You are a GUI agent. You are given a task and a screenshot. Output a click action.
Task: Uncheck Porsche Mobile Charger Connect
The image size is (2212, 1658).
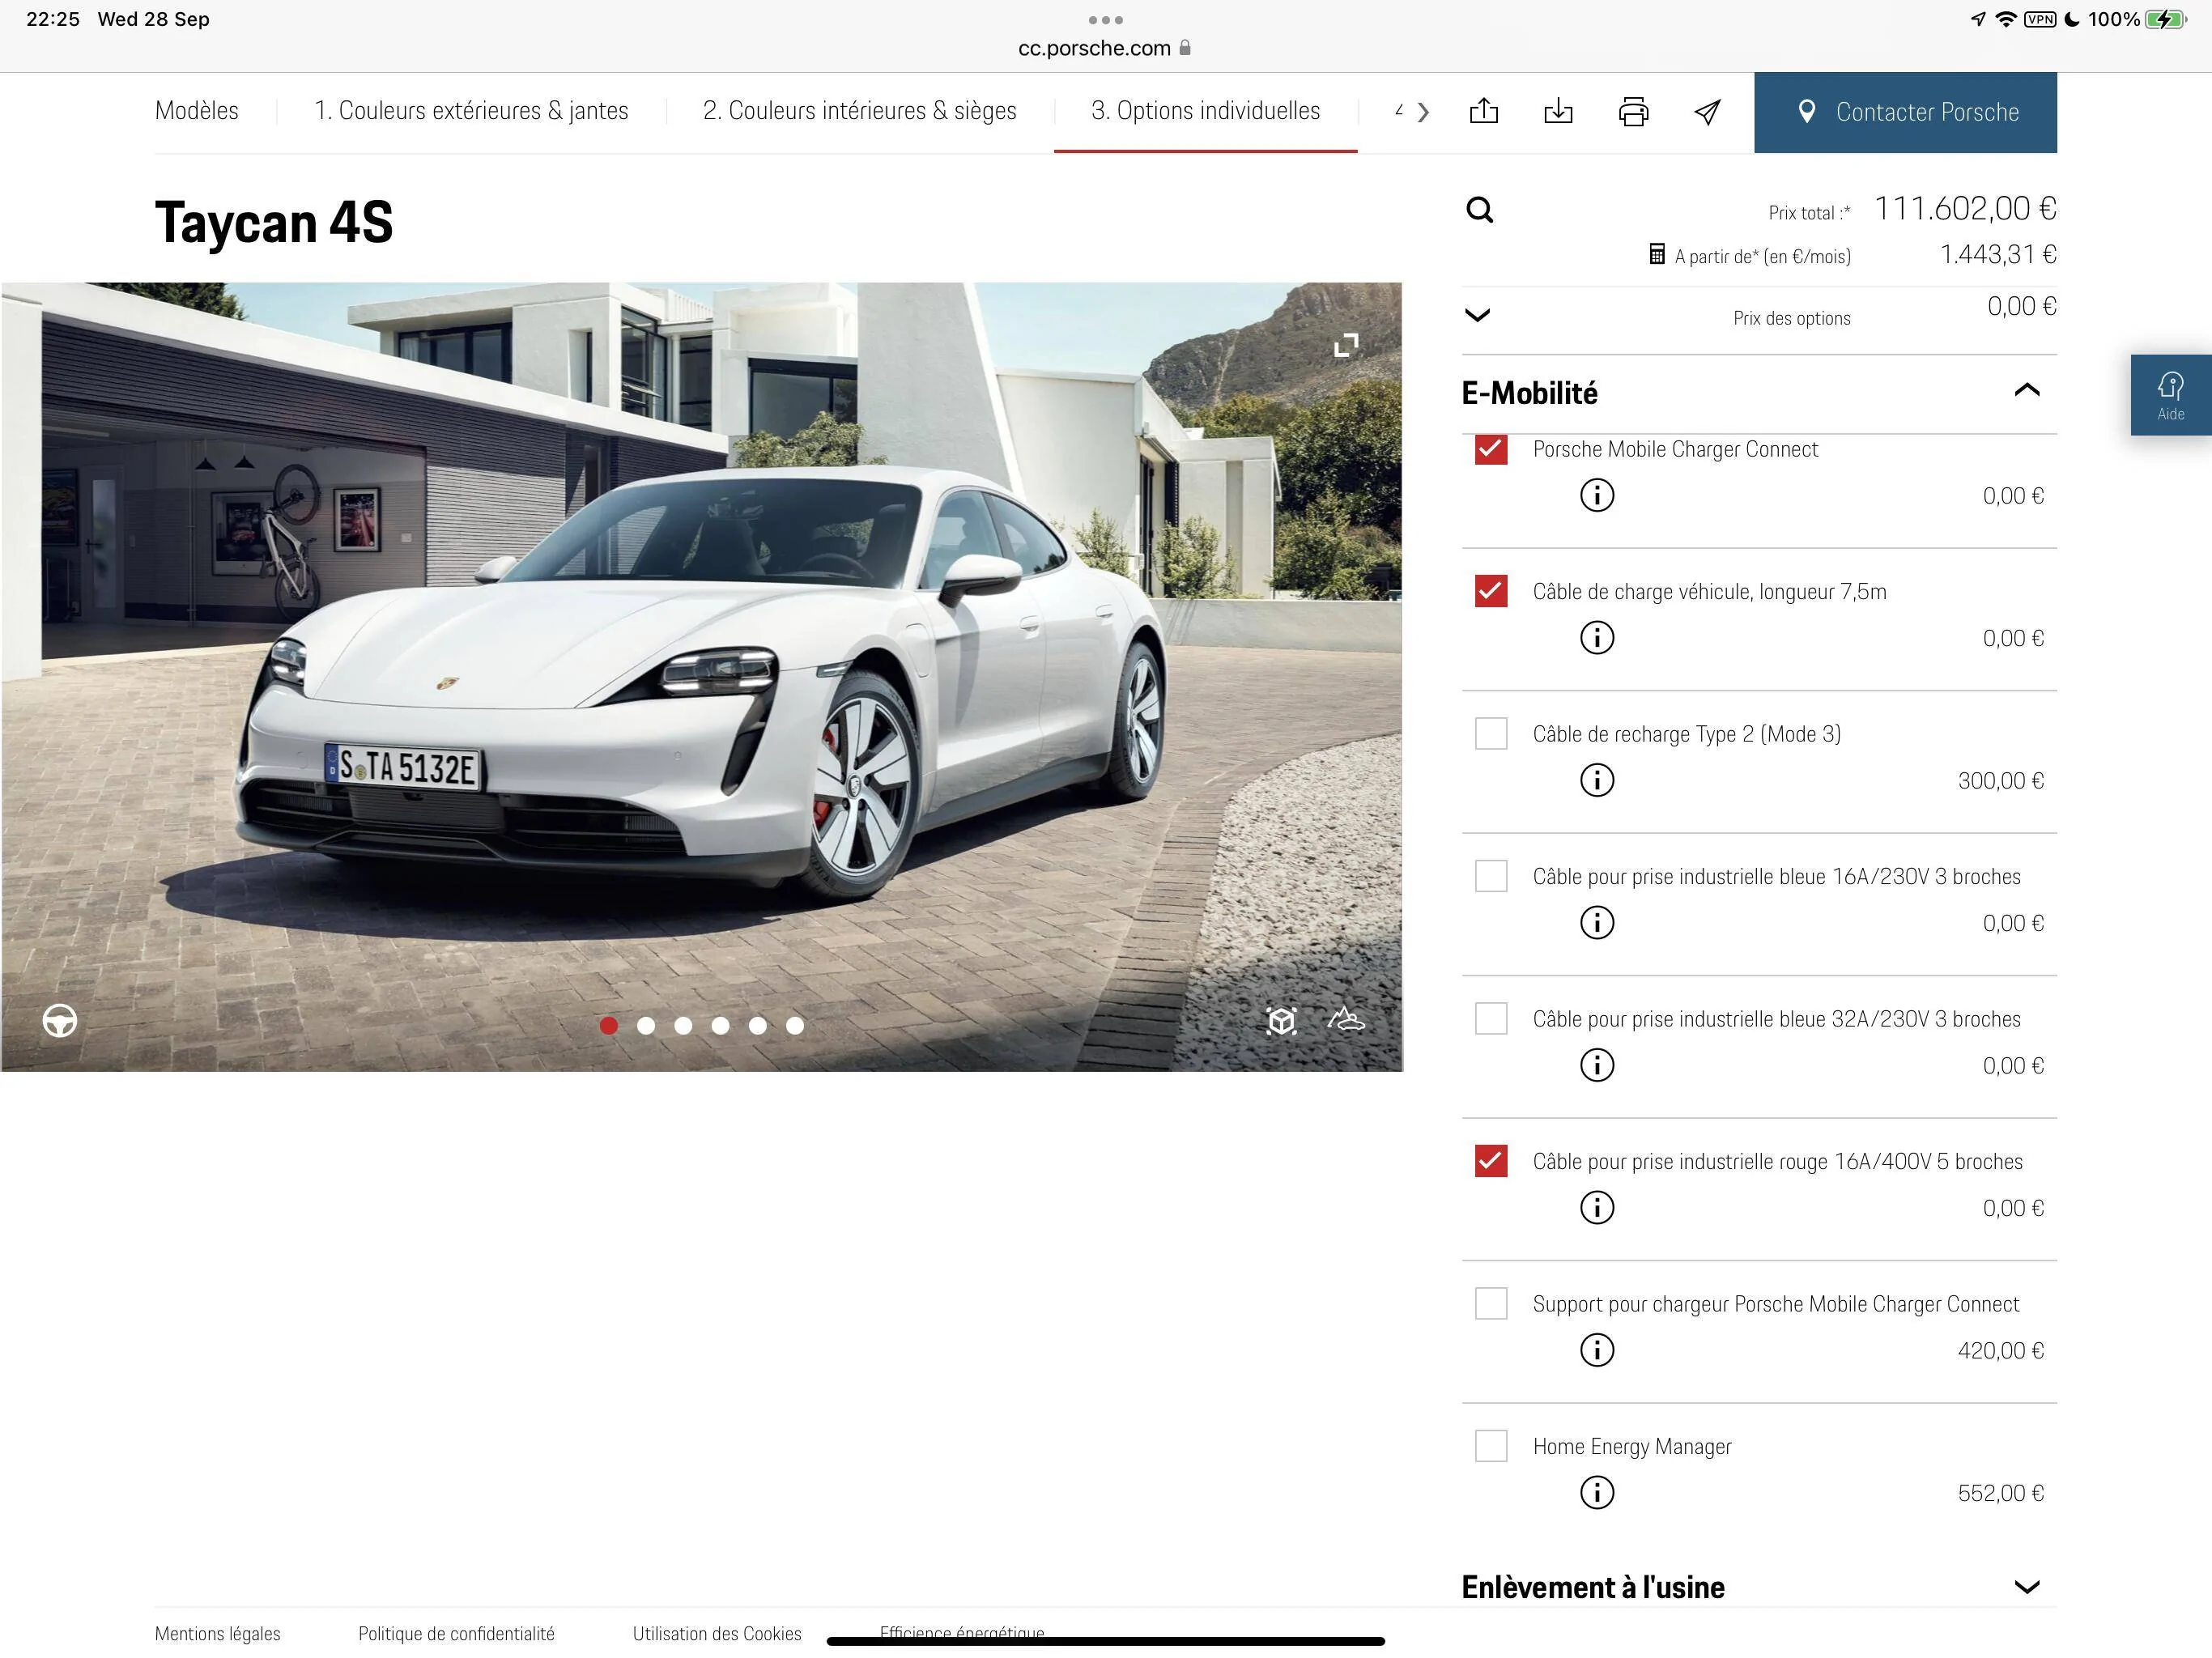pyautogui.click(x=1491, y=449)
